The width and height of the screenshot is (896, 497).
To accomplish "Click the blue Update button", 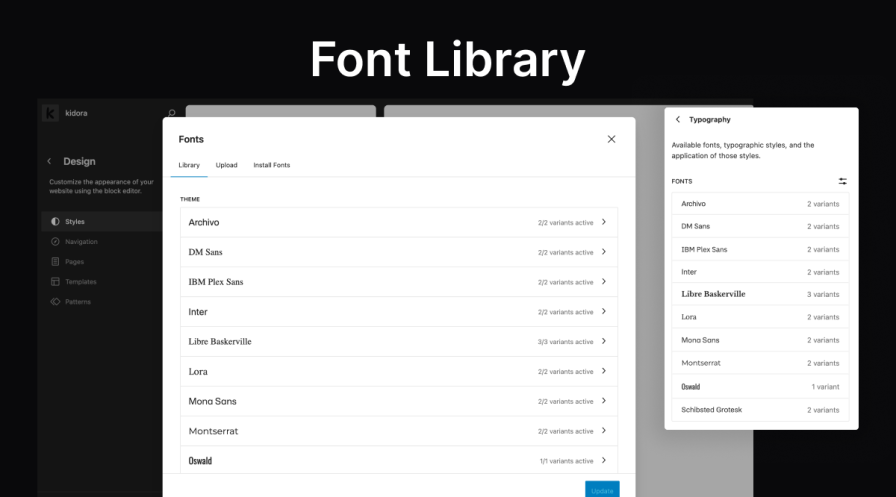I will (602, 490).
